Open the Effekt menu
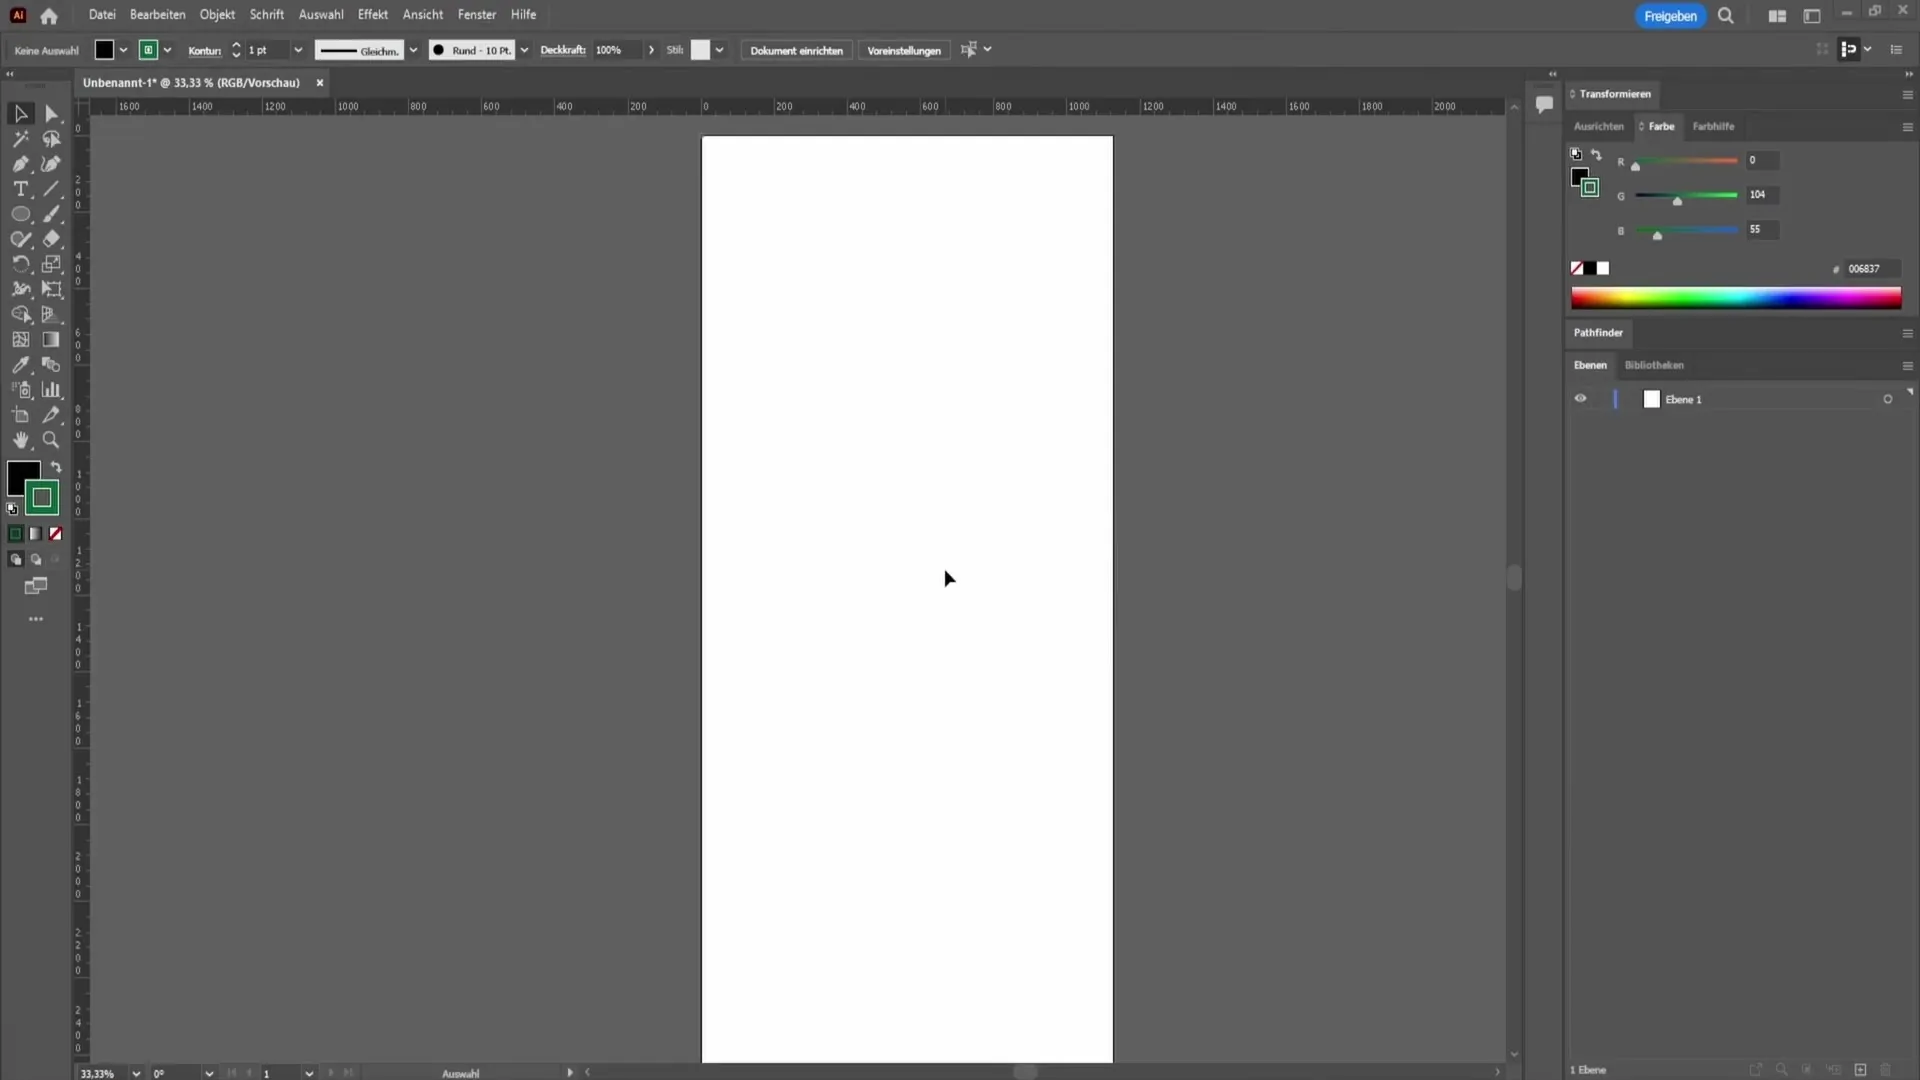Image resolution: width=1920 pixels, height=1080 pixels. pos(372,15)
